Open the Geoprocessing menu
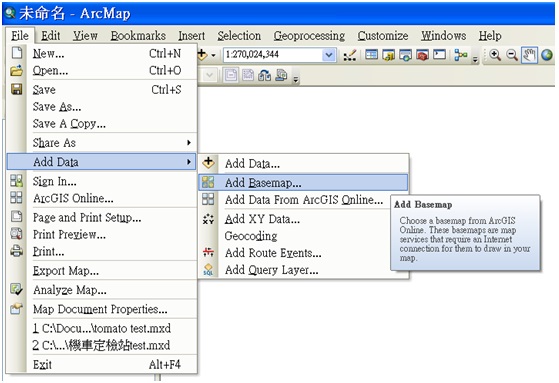 [309, 36]
